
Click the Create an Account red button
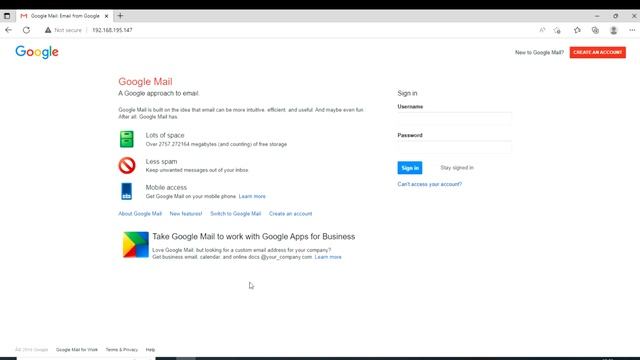tap(598, 52)
